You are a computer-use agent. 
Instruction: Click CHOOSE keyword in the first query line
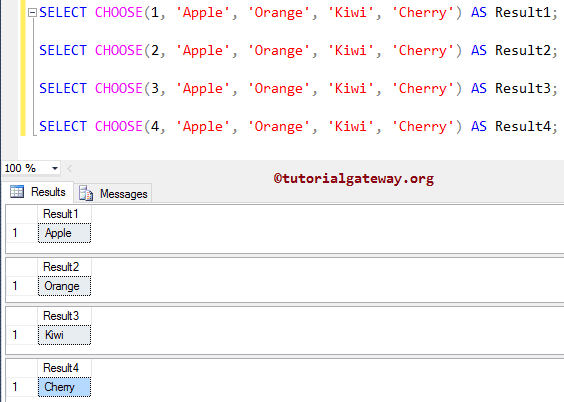(x=119, y=13)
